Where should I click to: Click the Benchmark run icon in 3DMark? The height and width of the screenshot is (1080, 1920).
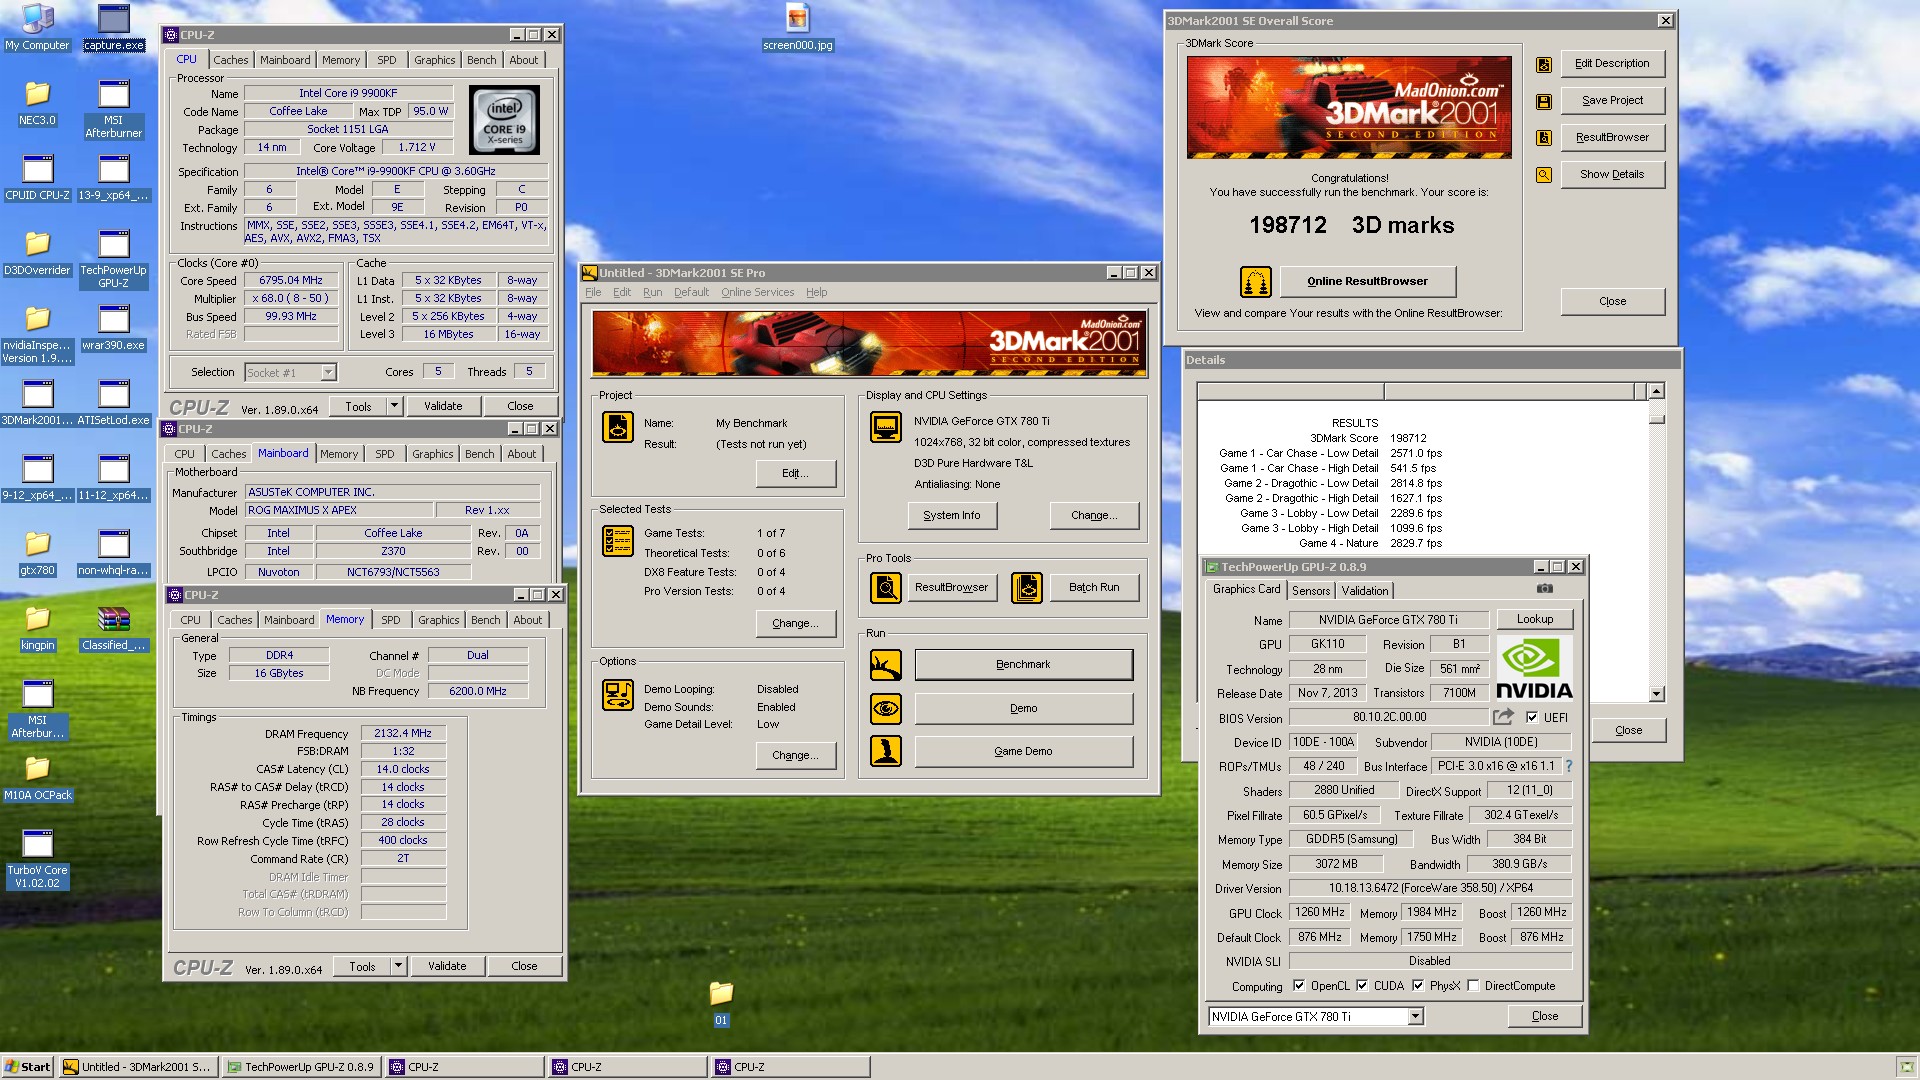886,665
